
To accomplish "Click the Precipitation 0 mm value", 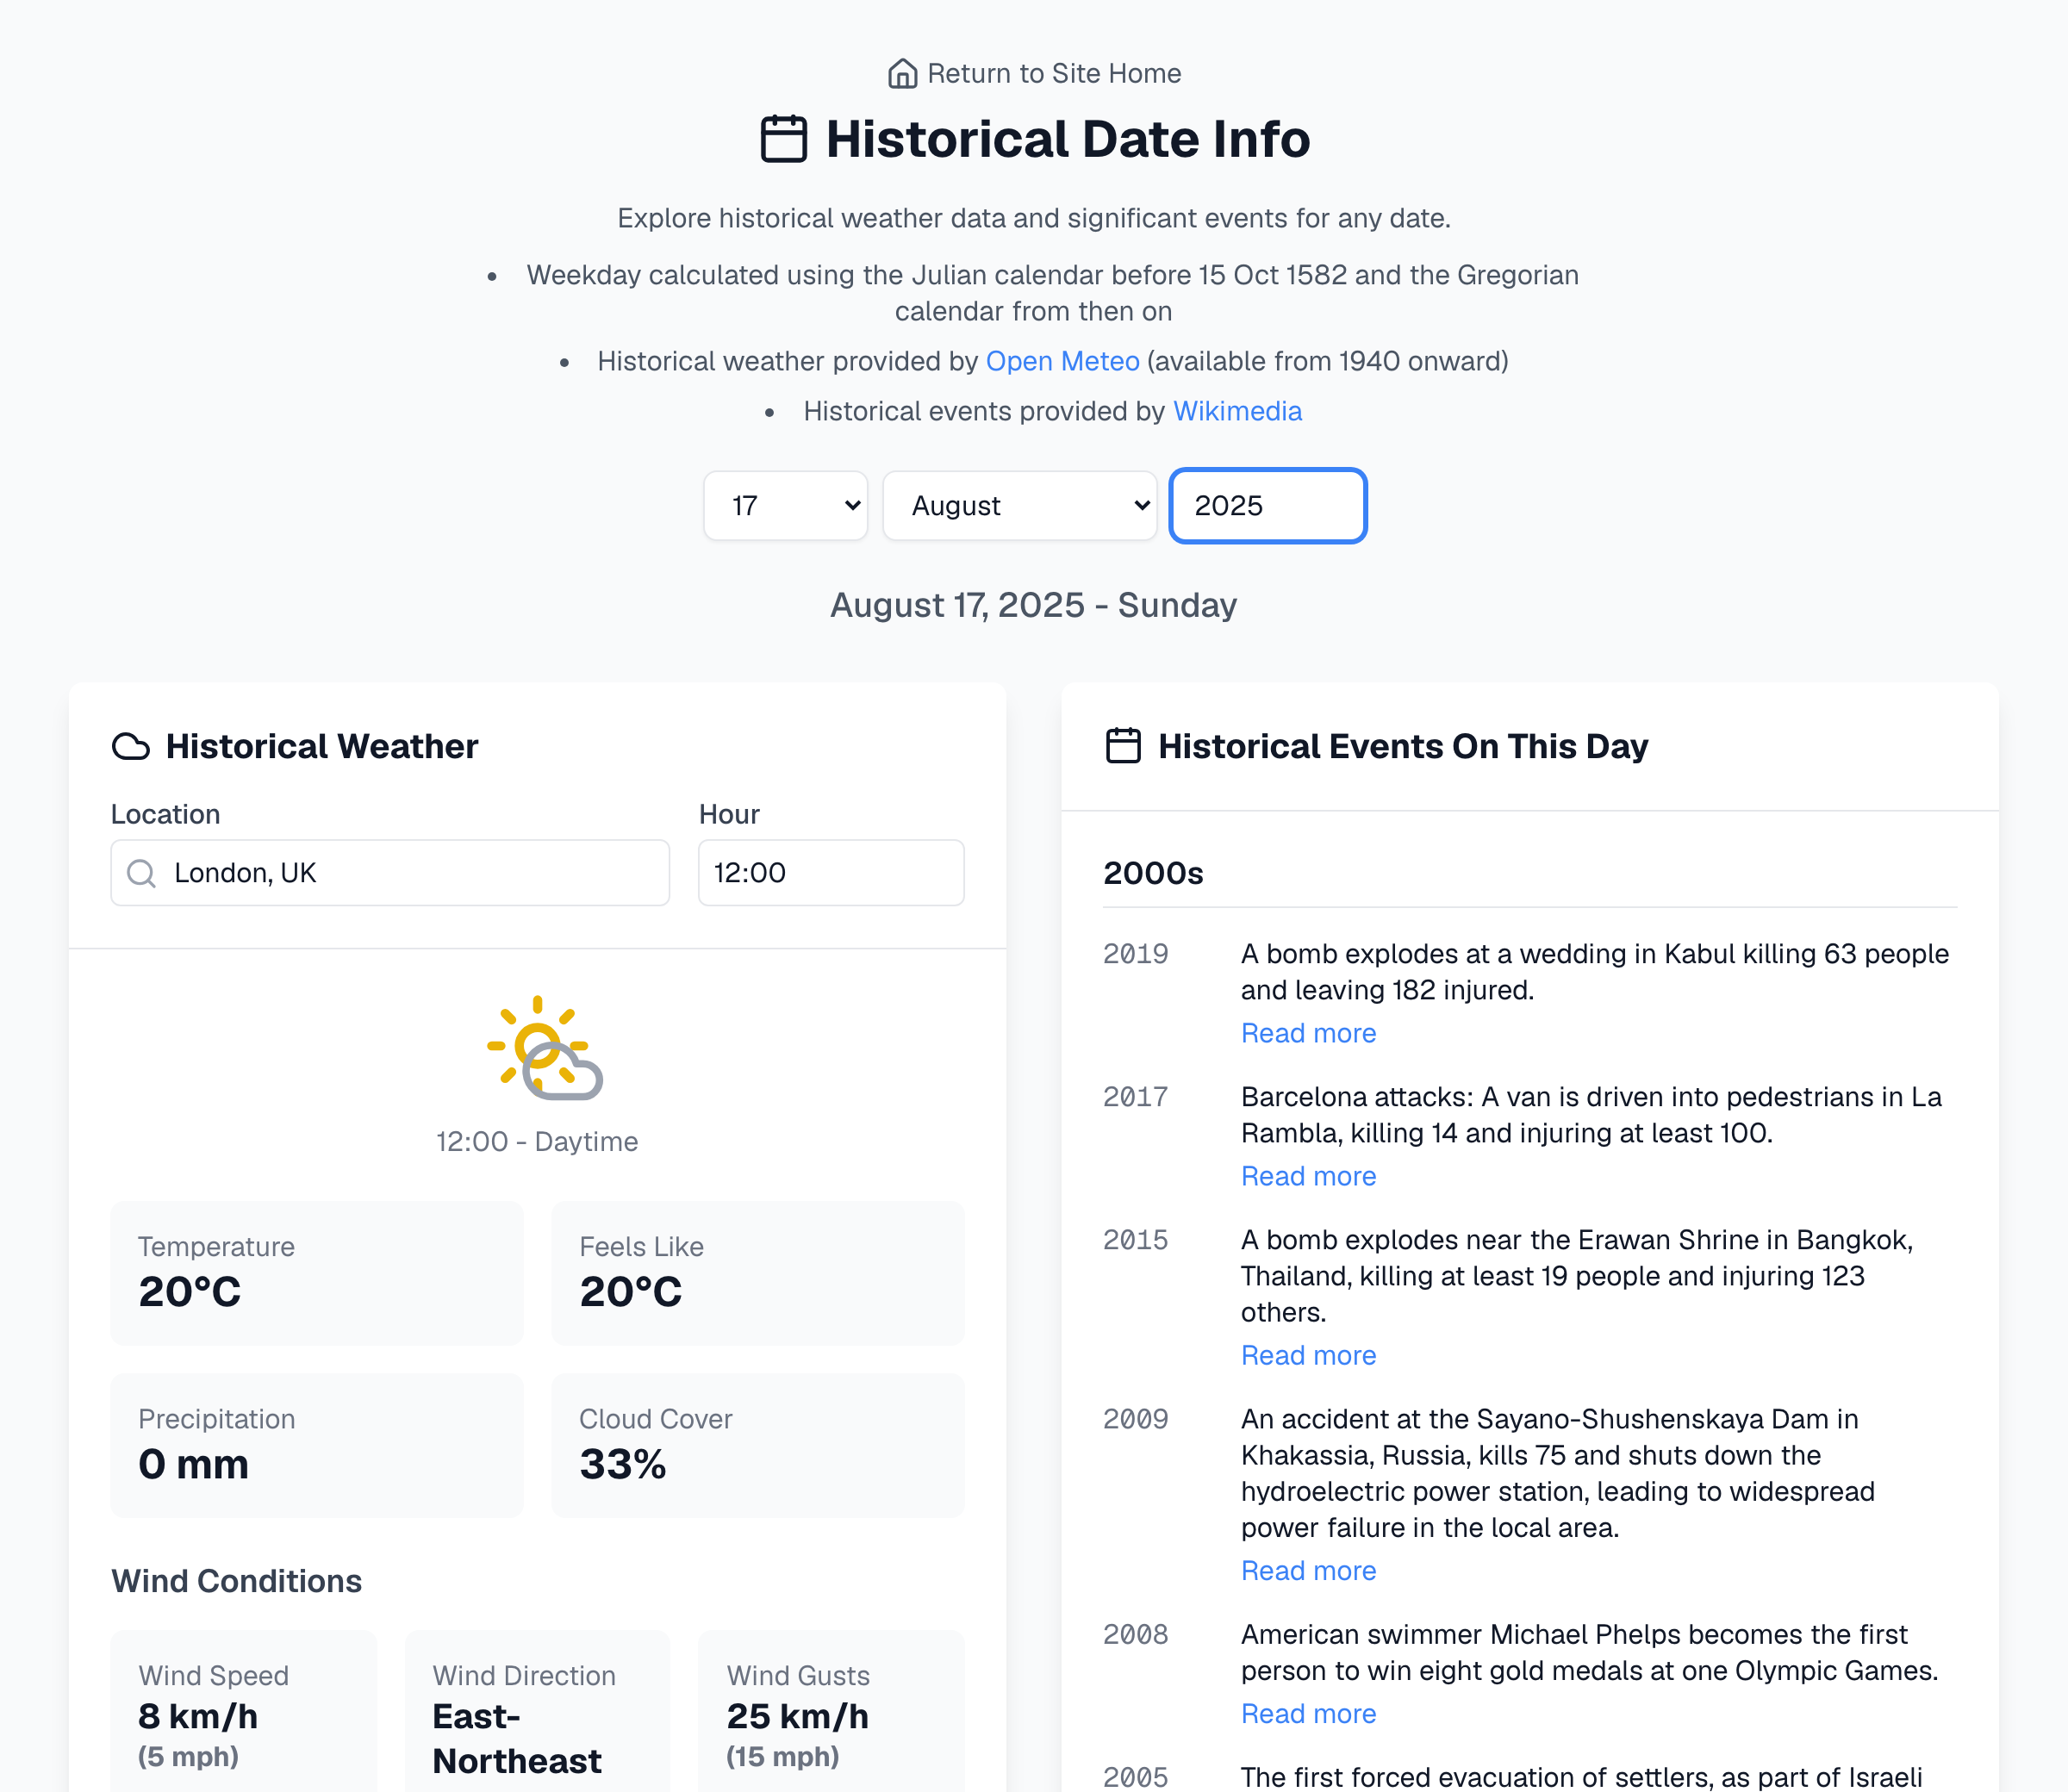I will (194, 1465).
